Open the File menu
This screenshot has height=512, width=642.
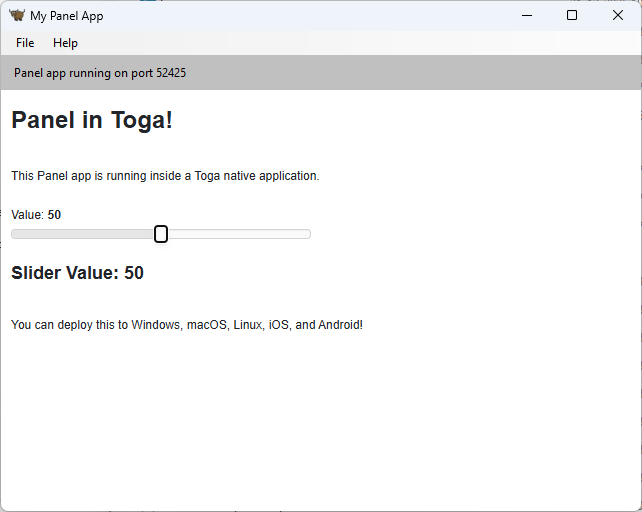click(x=25, y=43)
